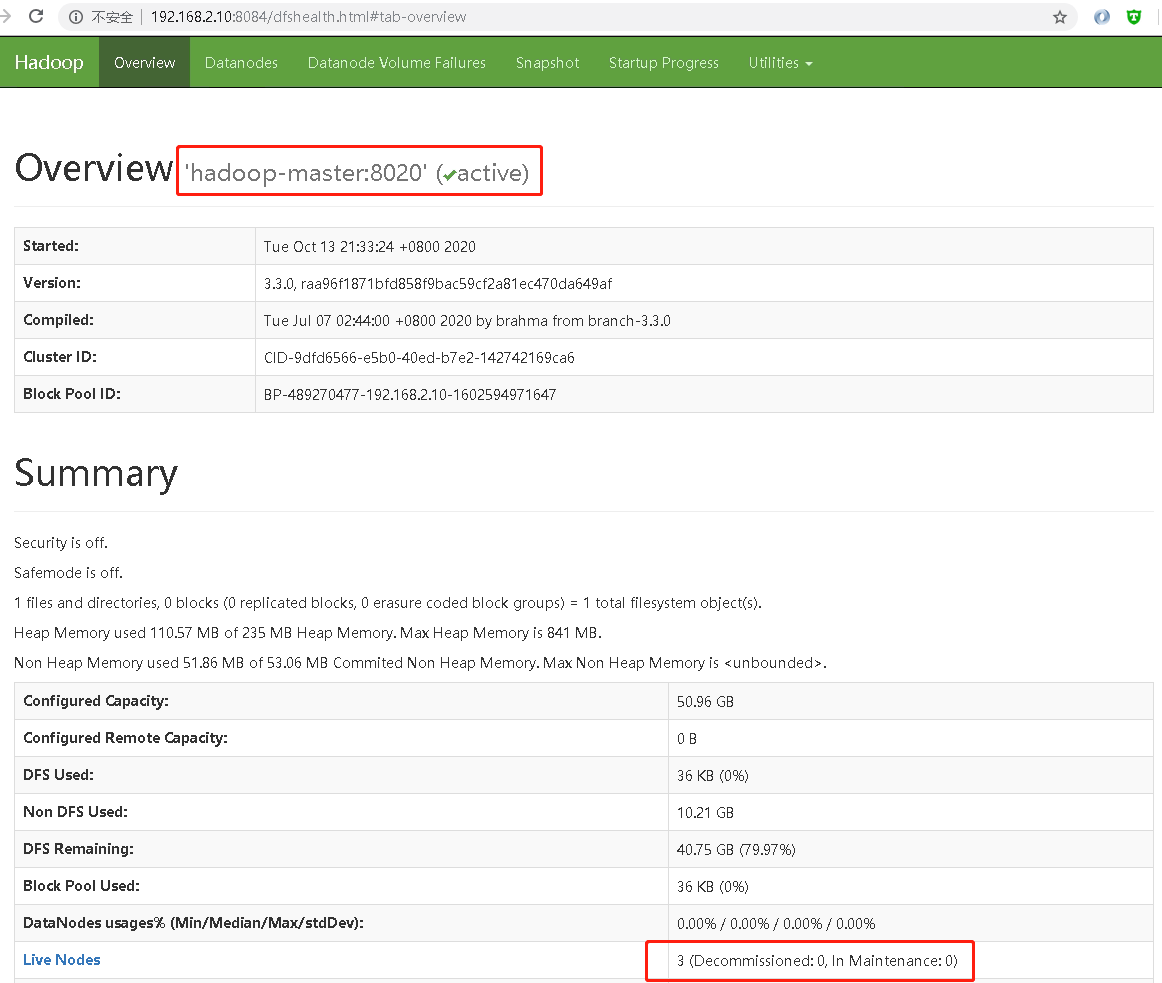Select the Block Pool ID value
The height and width of the screenshot is (983, 1162).
click(410, 394)
